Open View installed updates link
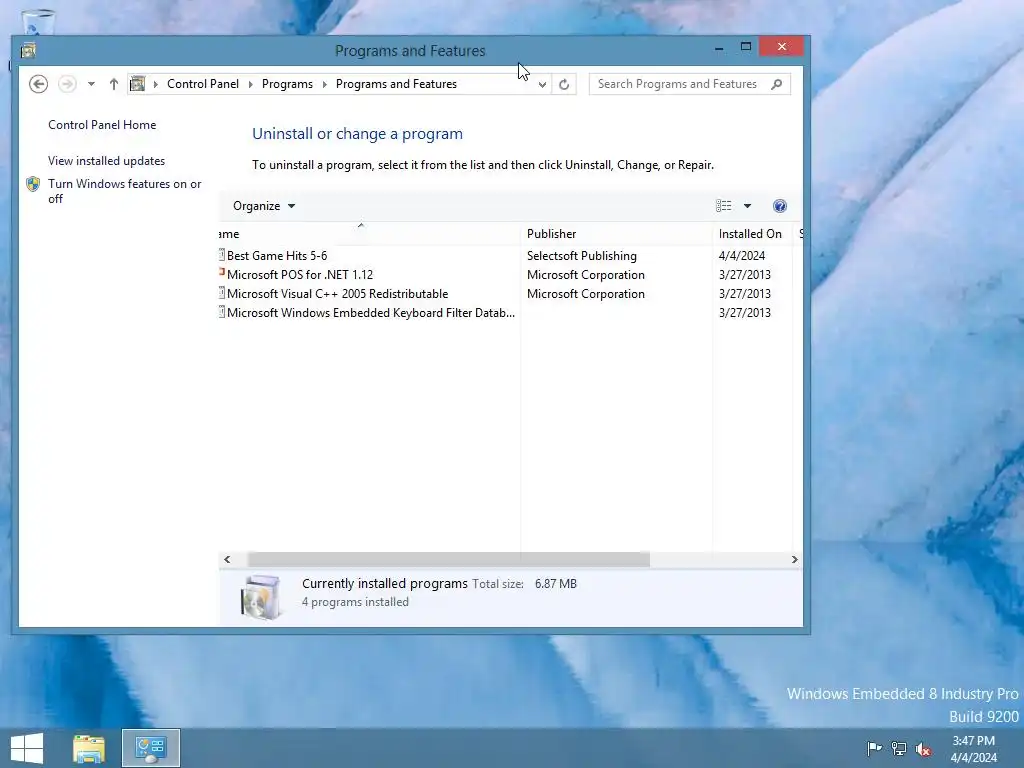Viewport: 1024px width, 768px height. tap(106, 161)
